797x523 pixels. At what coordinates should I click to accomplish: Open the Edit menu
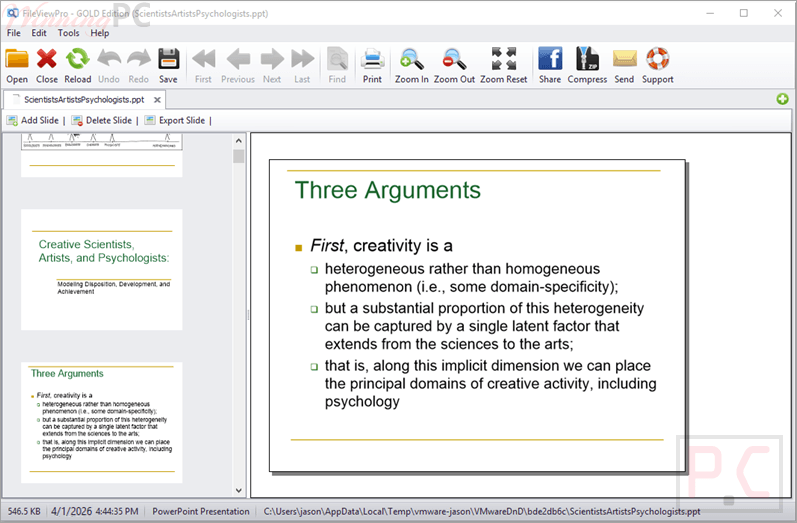click(x=39, y=33)
